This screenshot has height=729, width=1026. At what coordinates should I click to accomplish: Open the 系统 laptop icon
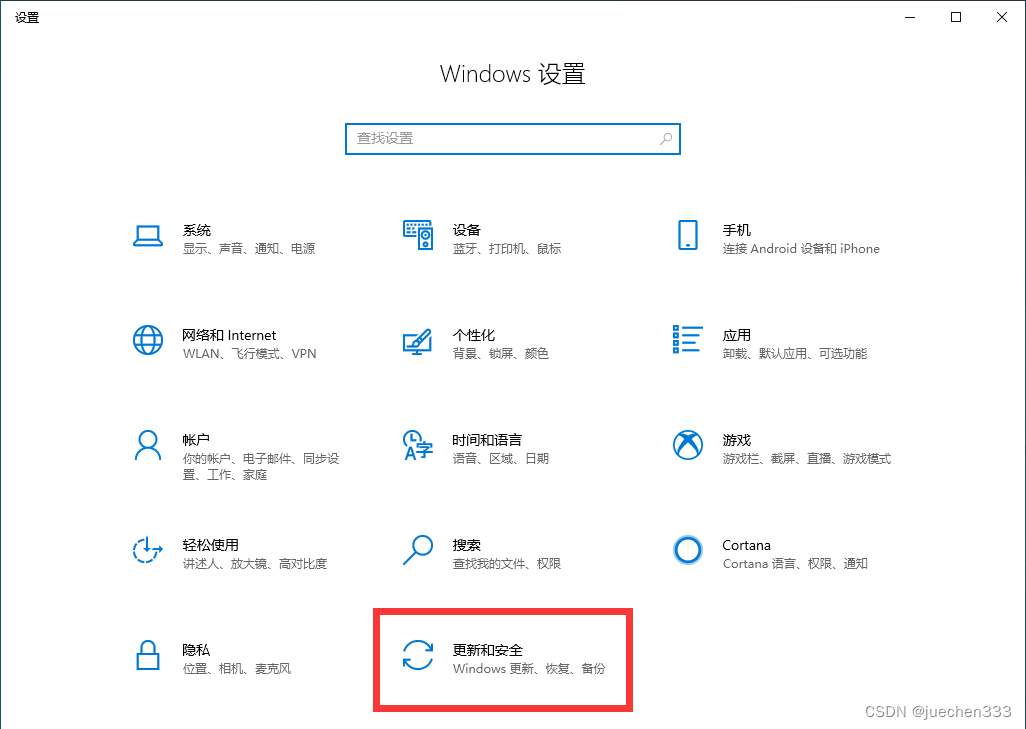[x=148, y=236]
